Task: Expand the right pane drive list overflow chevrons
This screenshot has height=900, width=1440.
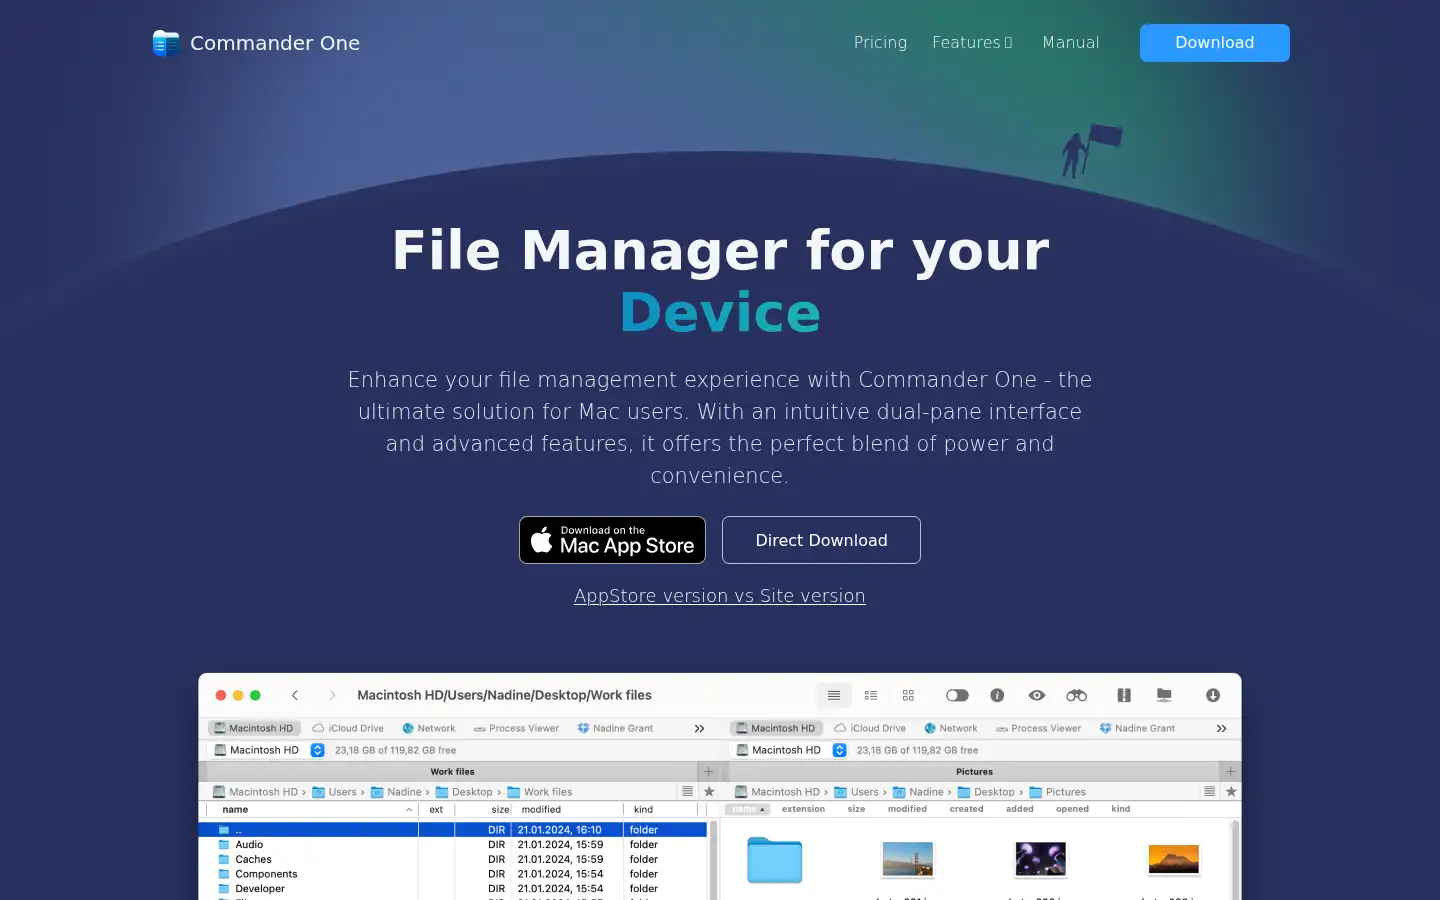Action: (1221, 728)
